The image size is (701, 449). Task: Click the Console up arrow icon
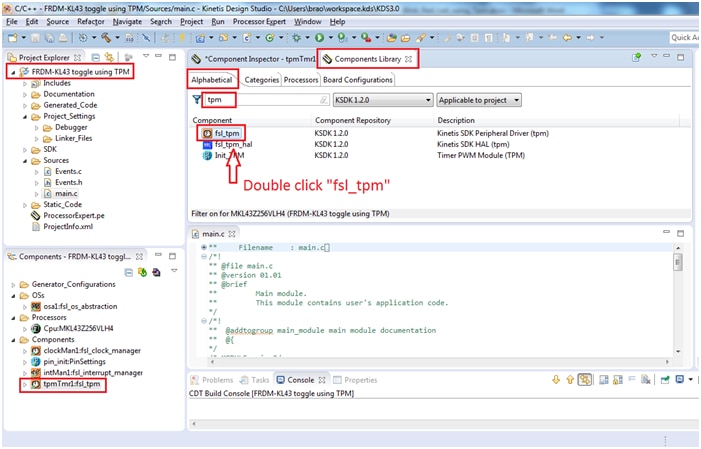pos(570,380)
